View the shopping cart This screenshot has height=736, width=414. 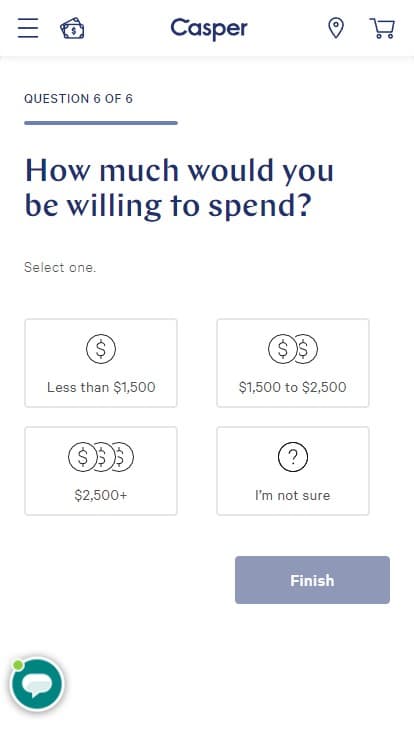coord(382,28)
